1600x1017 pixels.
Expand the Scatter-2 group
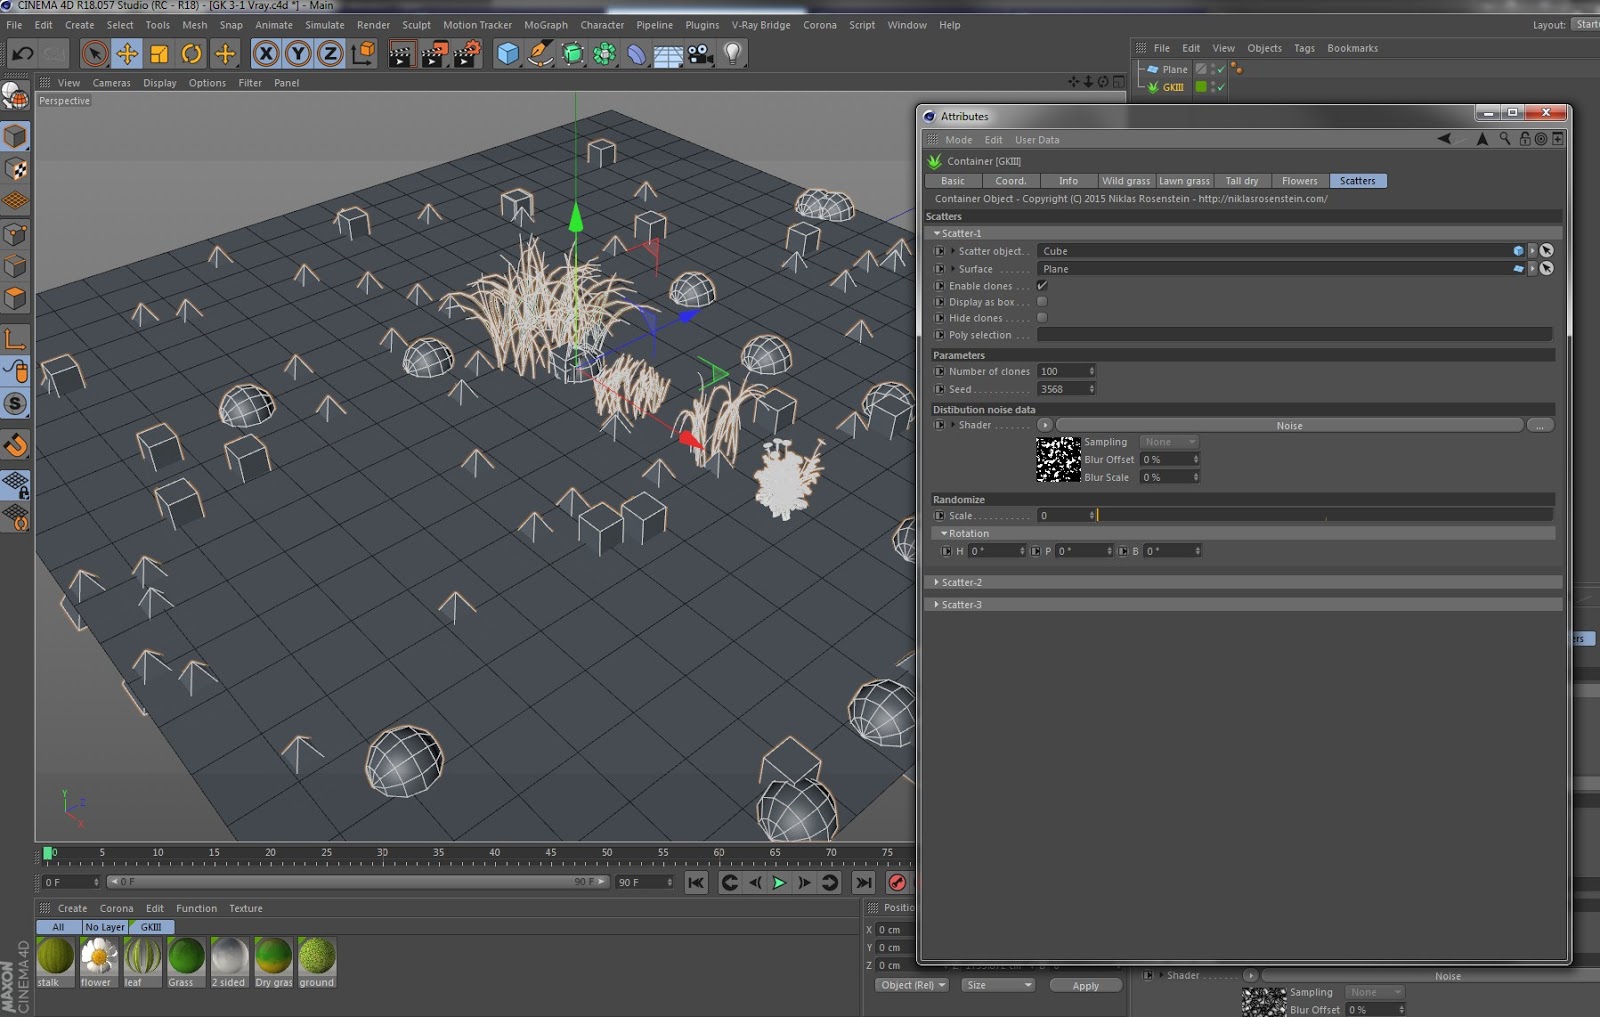(x=937, y=582)
